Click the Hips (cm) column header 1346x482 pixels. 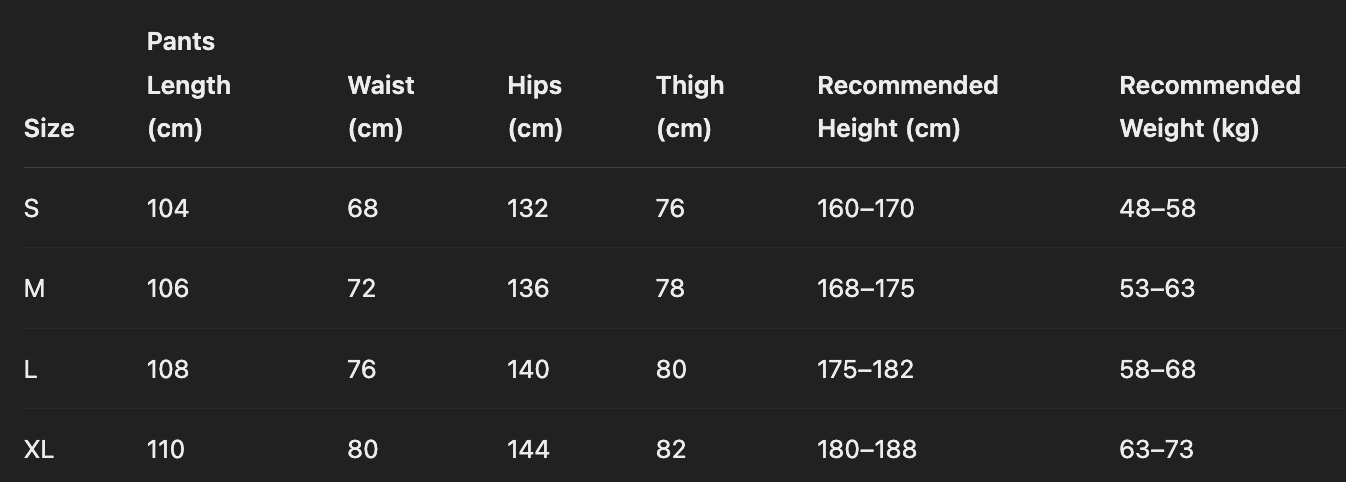pyautogui.click(x=535, y=107)
